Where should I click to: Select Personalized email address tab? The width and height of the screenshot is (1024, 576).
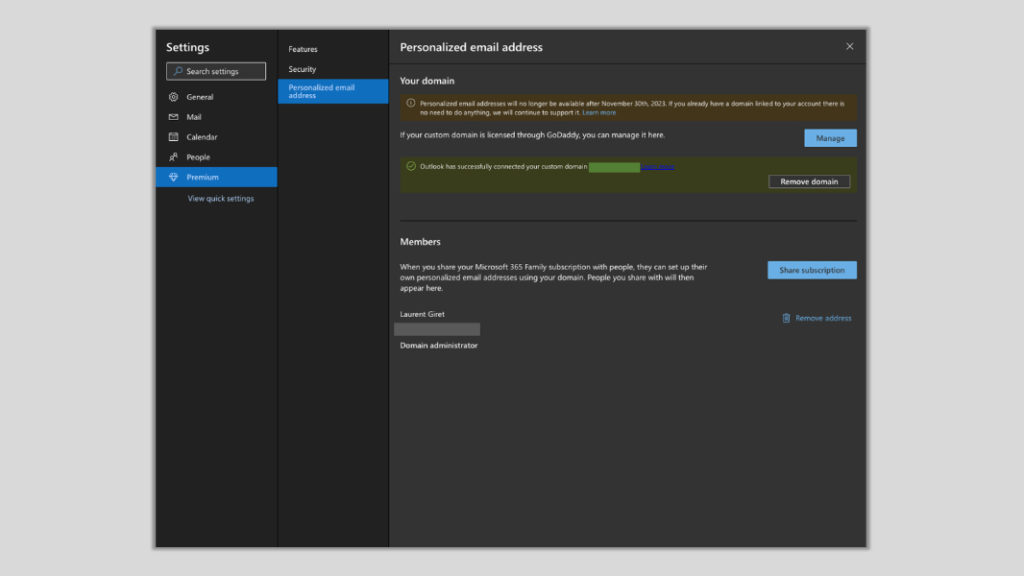pyautogui.click(x=332, y=91)
